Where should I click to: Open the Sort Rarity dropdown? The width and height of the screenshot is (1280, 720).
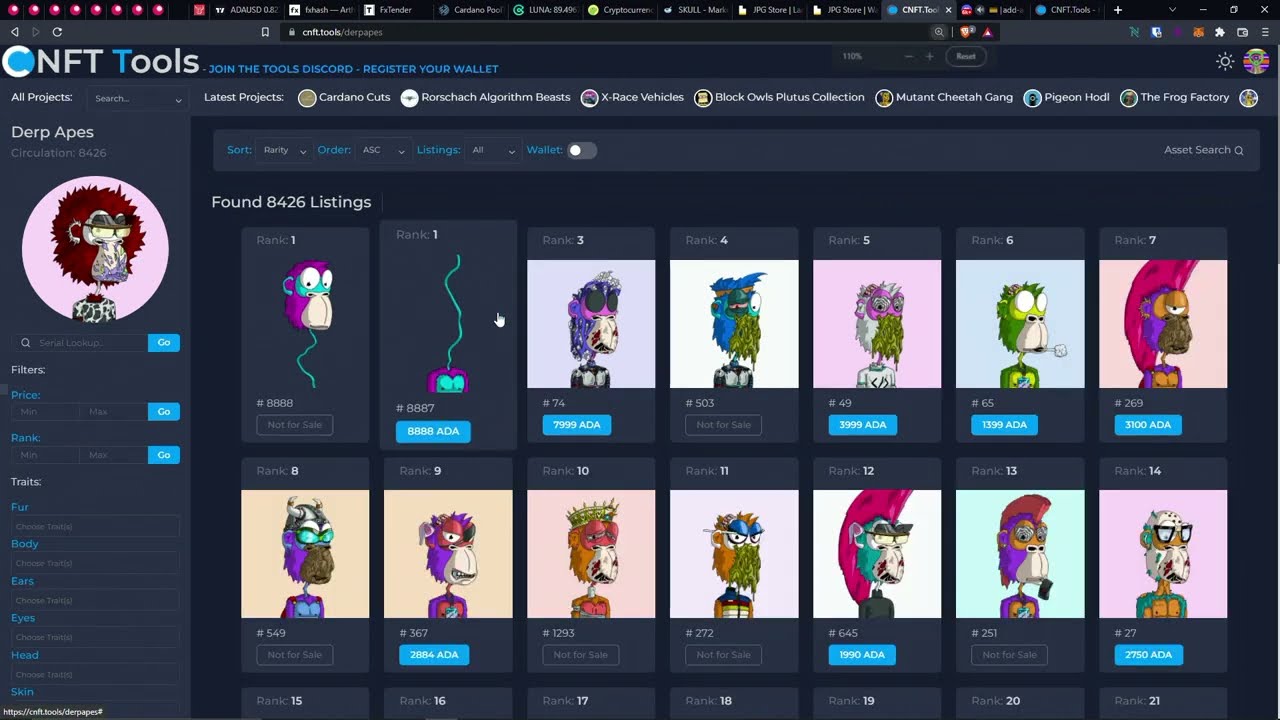(284, 150)
